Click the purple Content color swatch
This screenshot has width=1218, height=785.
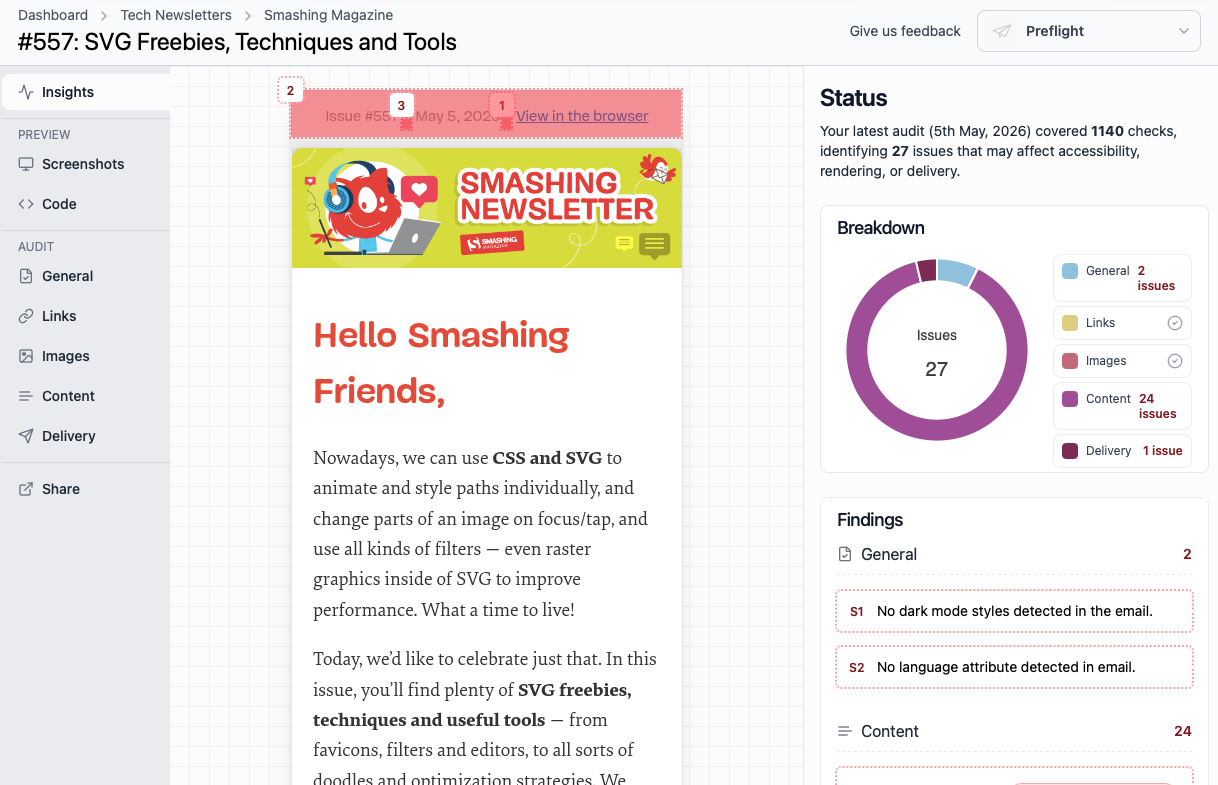(1070, 399)
